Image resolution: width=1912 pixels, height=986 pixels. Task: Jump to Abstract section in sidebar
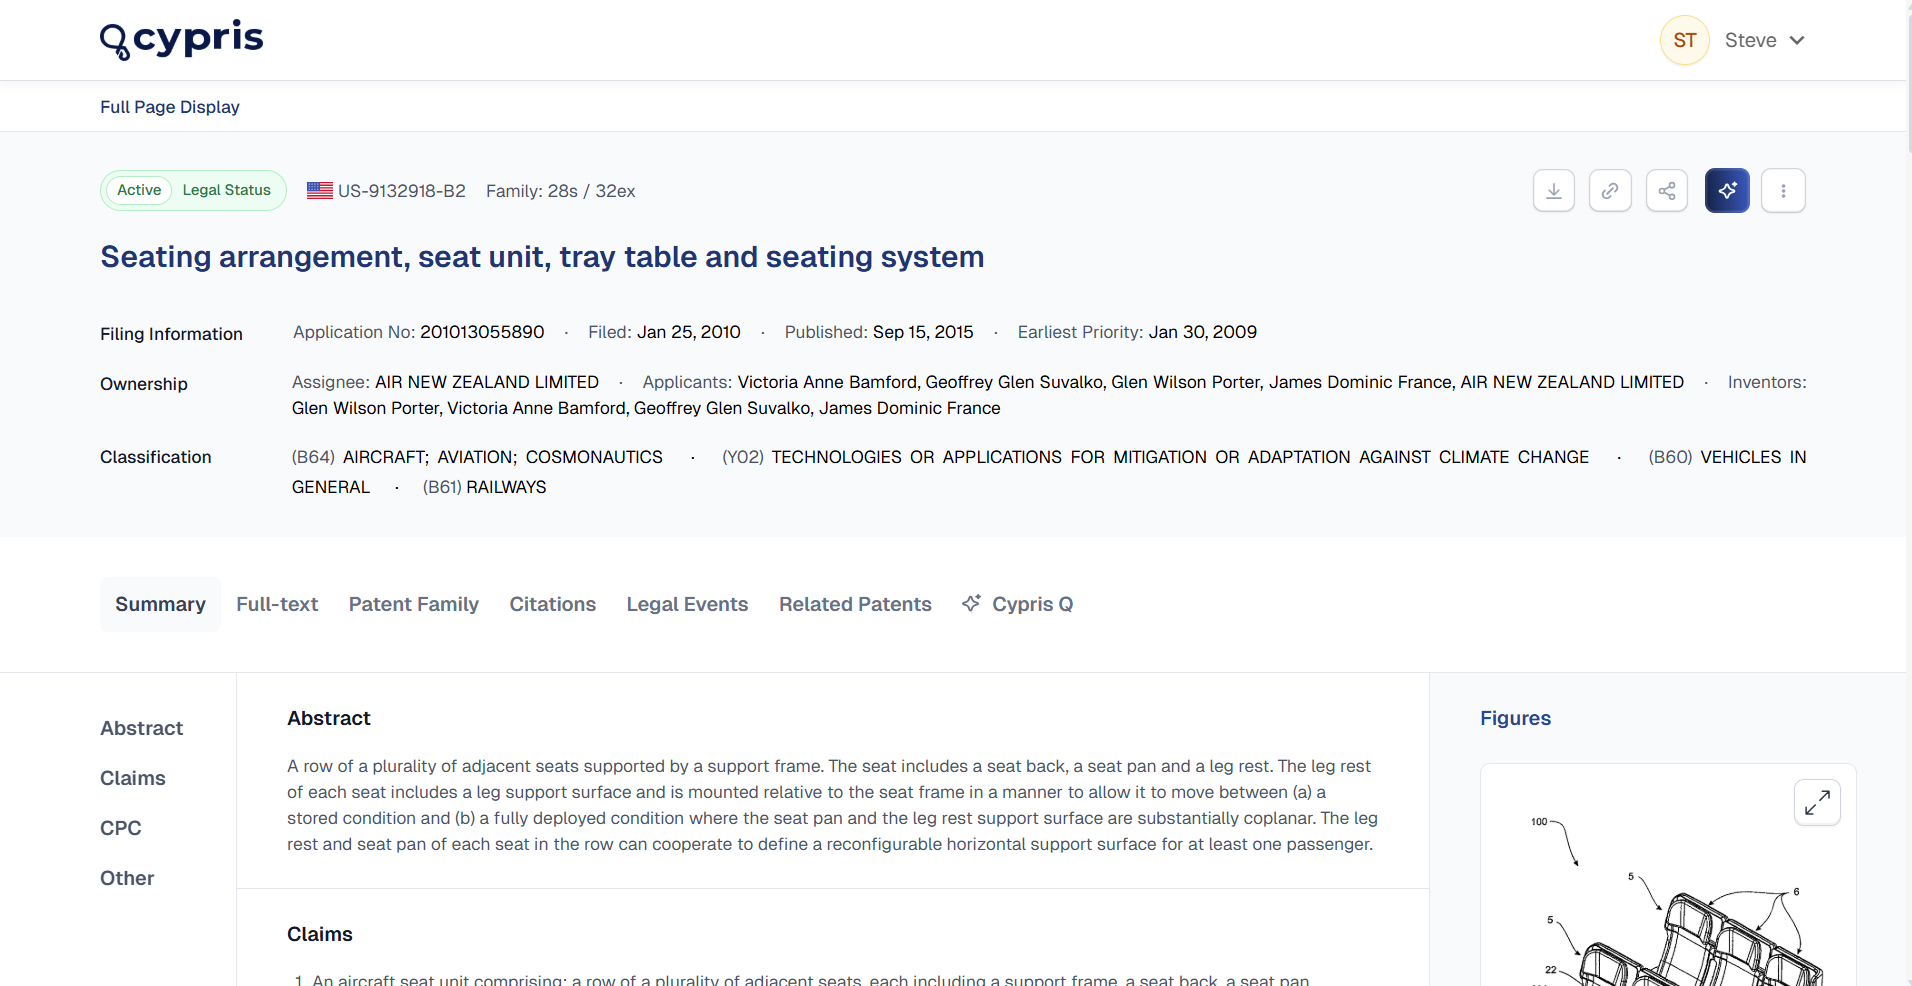coord(142,728)
